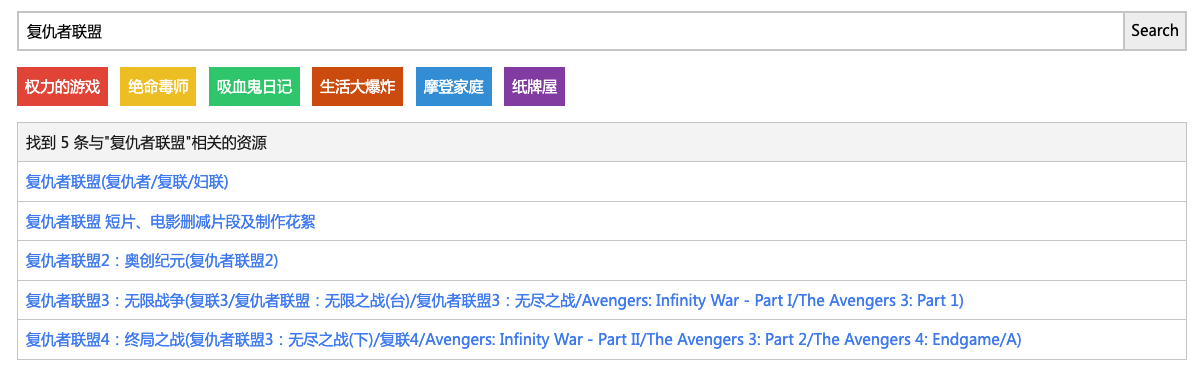Focus the search box containing 复仇者联盟
Viewport: 1202px width, 375px height.
[571, 31]
